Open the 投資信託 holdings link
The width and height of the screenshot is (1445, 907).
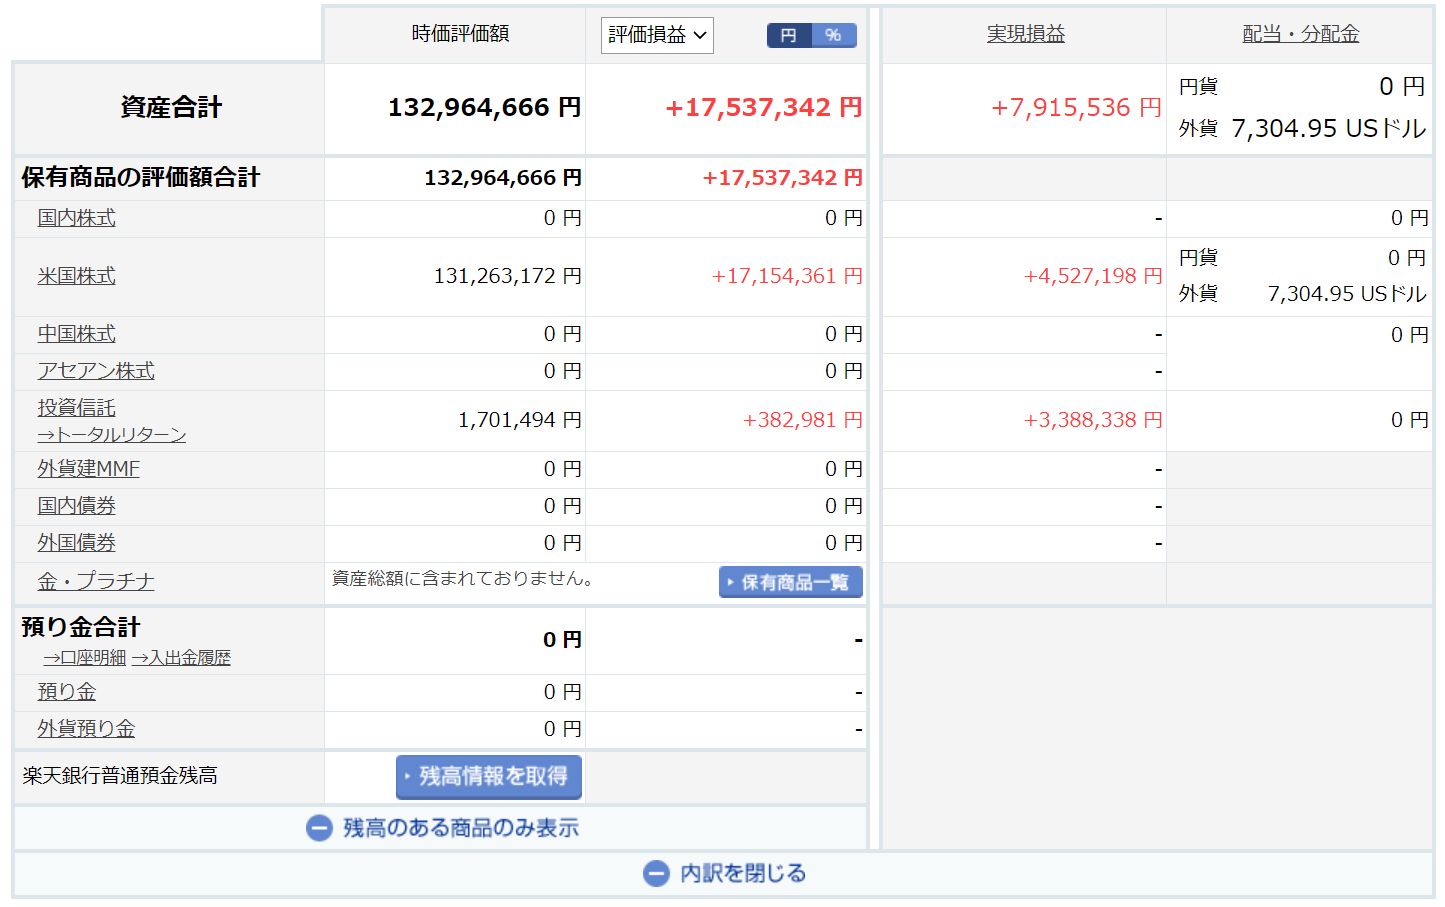(76, 408)
